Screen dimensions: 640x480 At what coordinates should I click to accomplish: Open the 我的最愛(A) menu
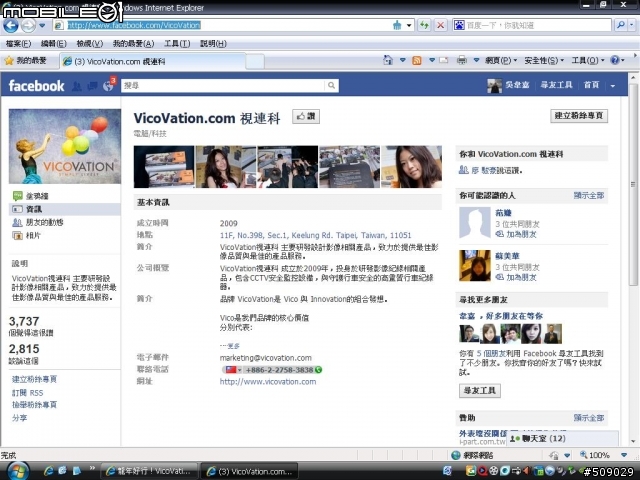(133, 44)
